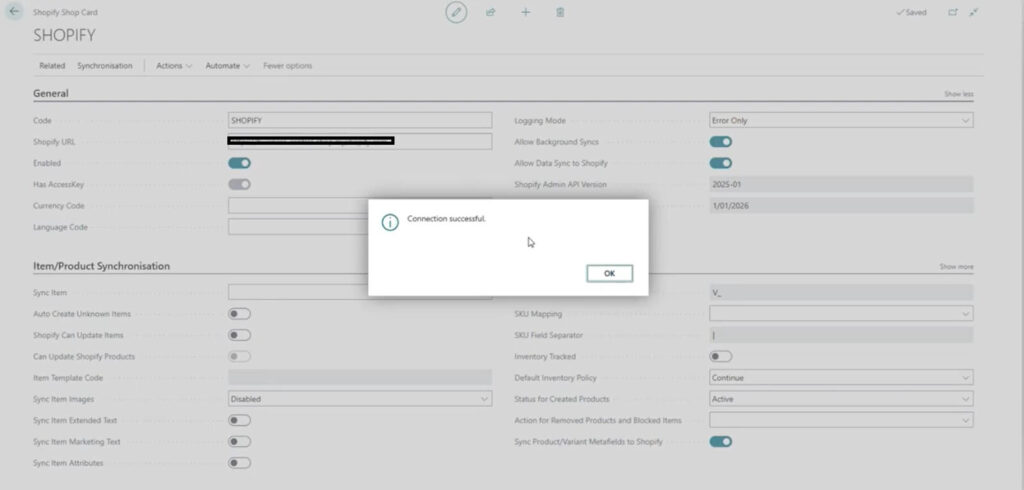Click the plus new record icon
This screenshot has height=490, width=1024.
526,12
